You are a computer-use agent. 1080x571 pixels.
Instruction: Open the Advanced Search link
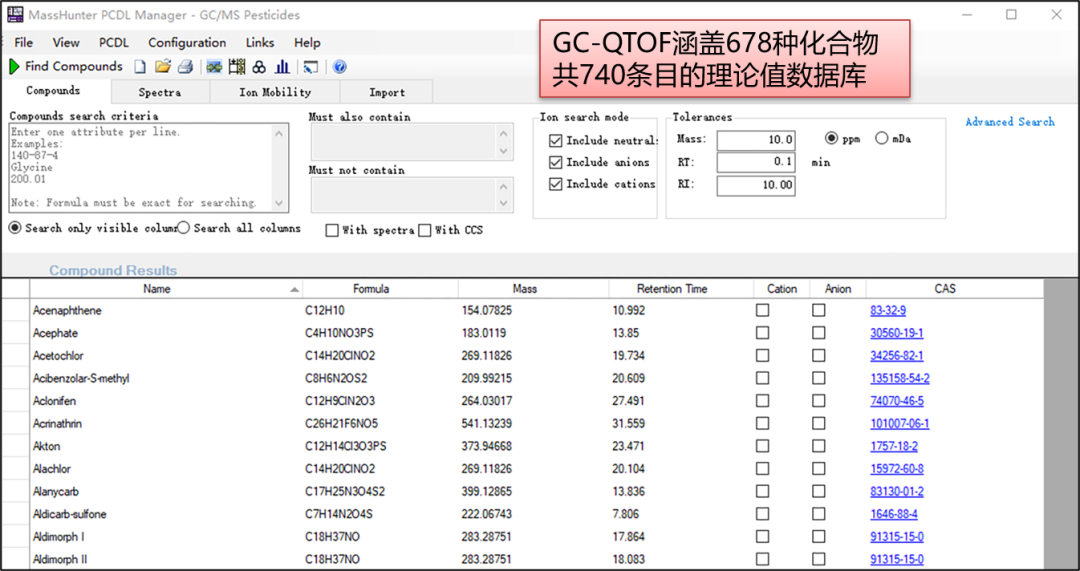1010,122
